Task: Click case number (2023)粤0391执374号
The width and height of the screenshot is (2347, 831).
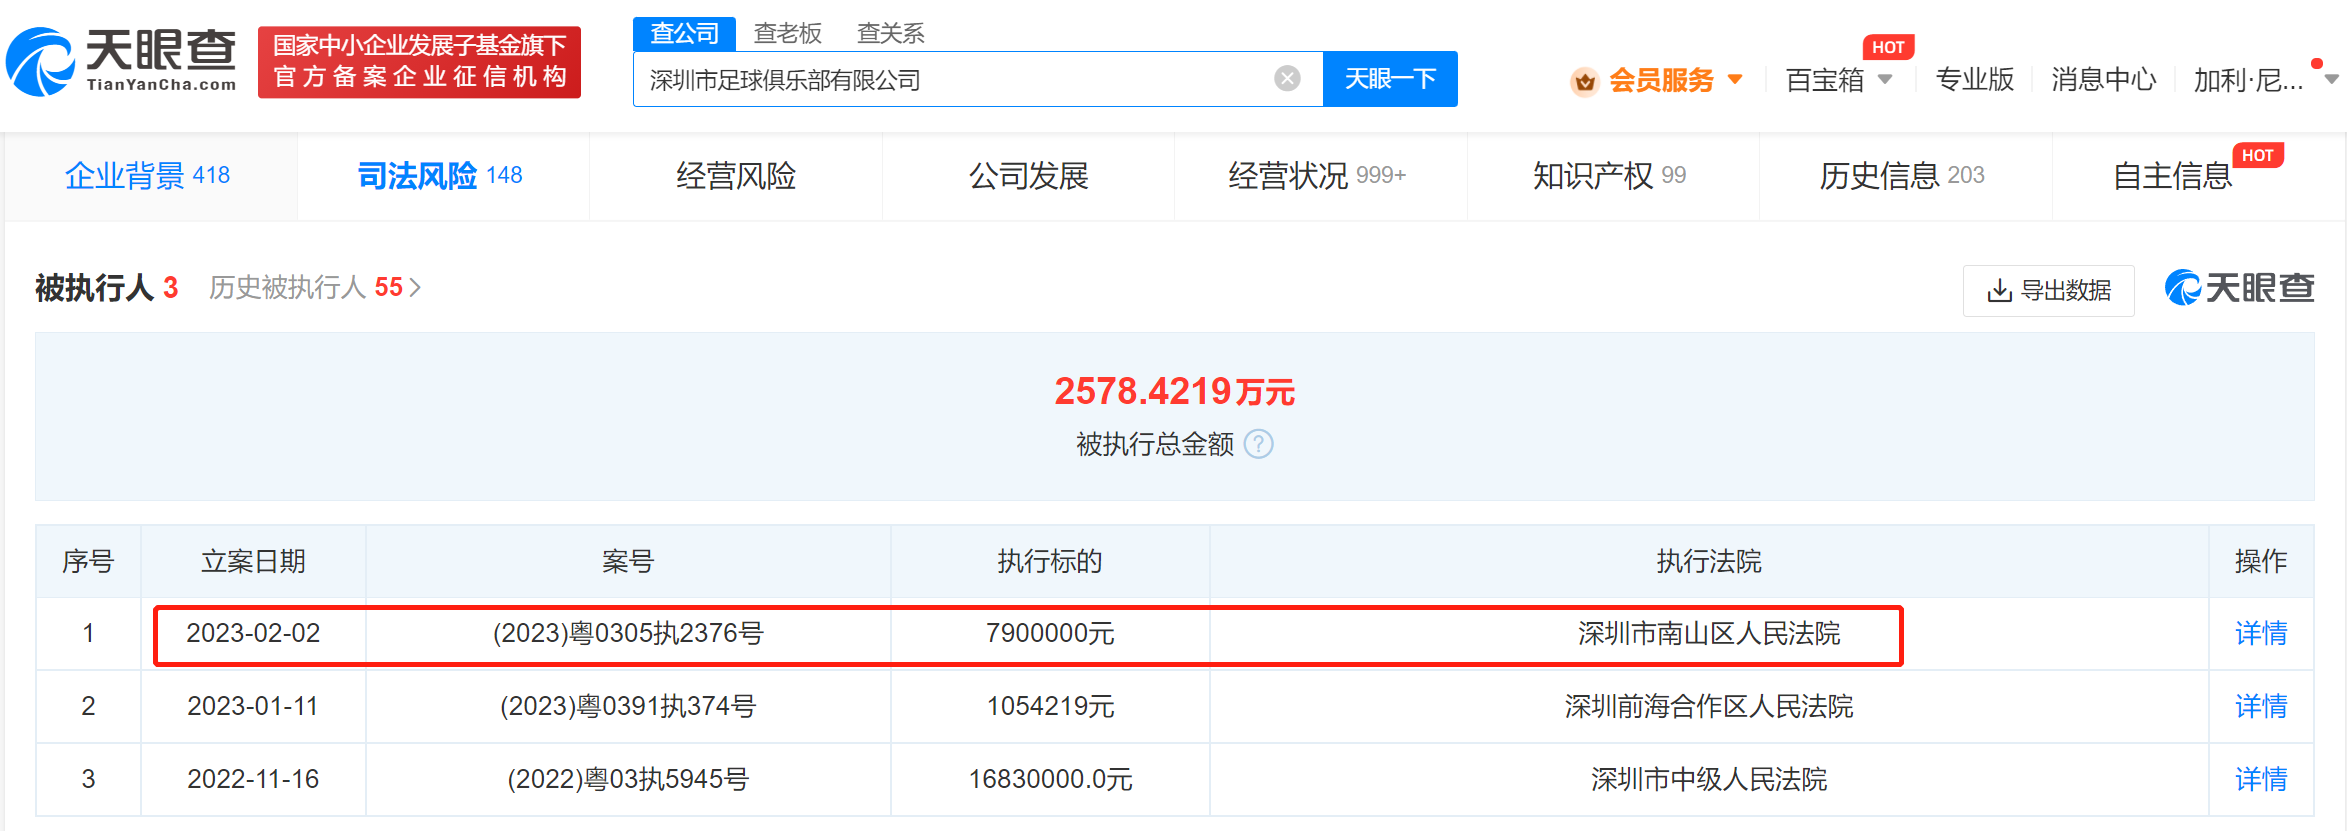Action: click(628, 706)
